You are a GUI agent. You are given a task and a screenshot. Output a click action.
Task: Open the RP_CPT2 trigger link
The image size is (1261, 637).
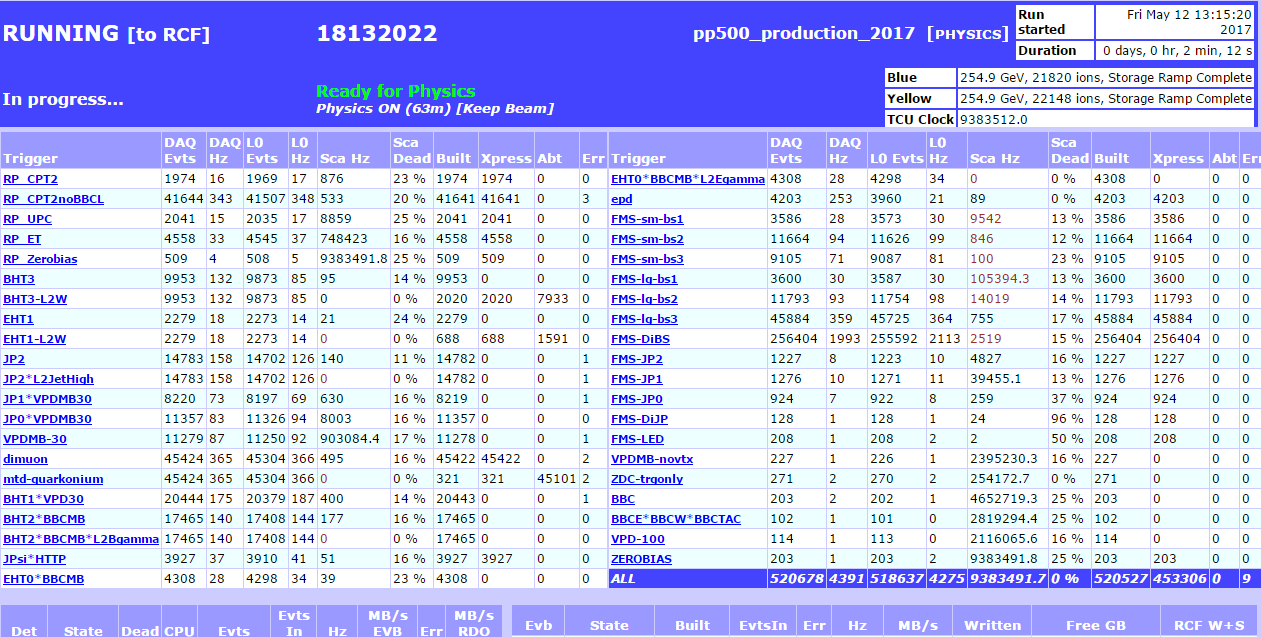(30, 179)
